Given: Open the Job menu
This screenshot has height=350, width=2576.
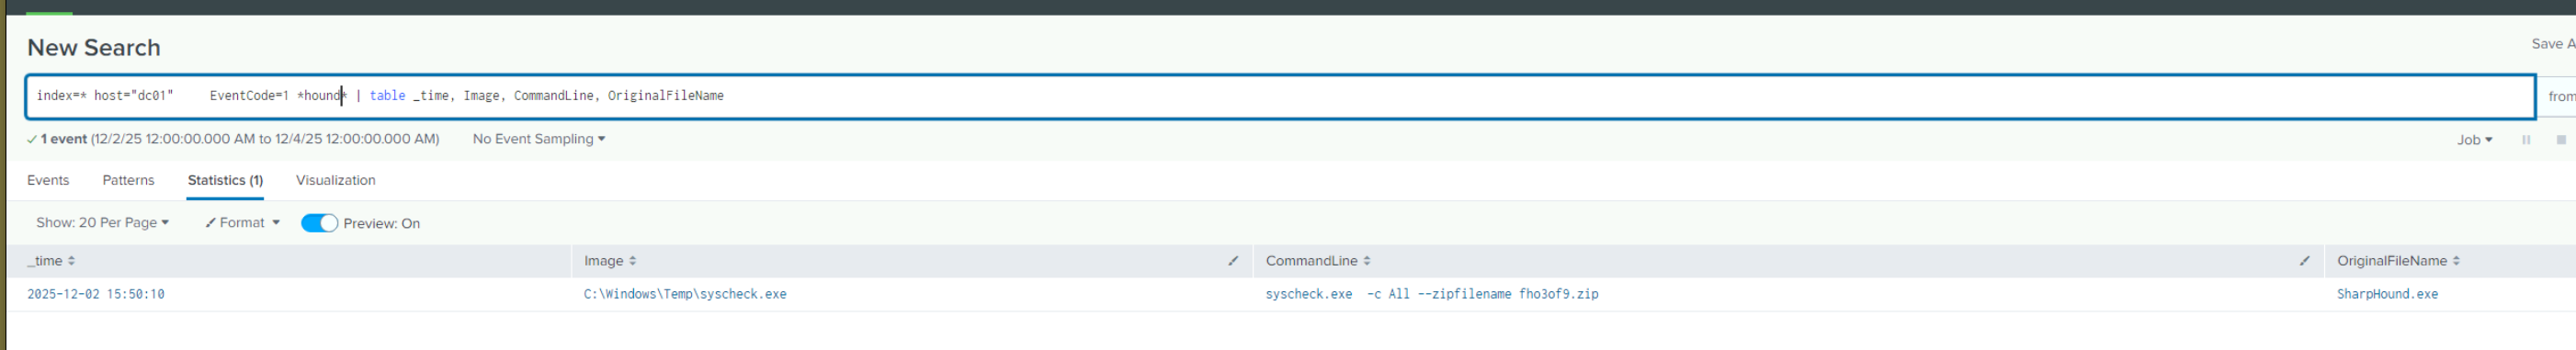Looking at the screenshot, I should click(2474, 140).
